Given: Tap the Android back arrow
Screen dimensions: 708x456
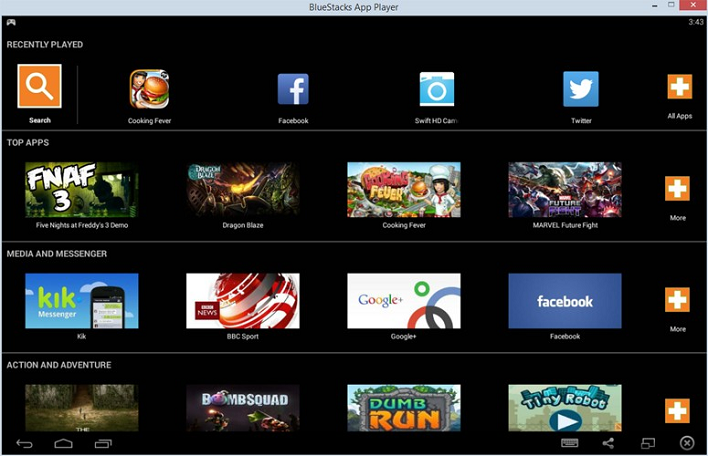Looking at the screenshot, I should click(24, 443).
